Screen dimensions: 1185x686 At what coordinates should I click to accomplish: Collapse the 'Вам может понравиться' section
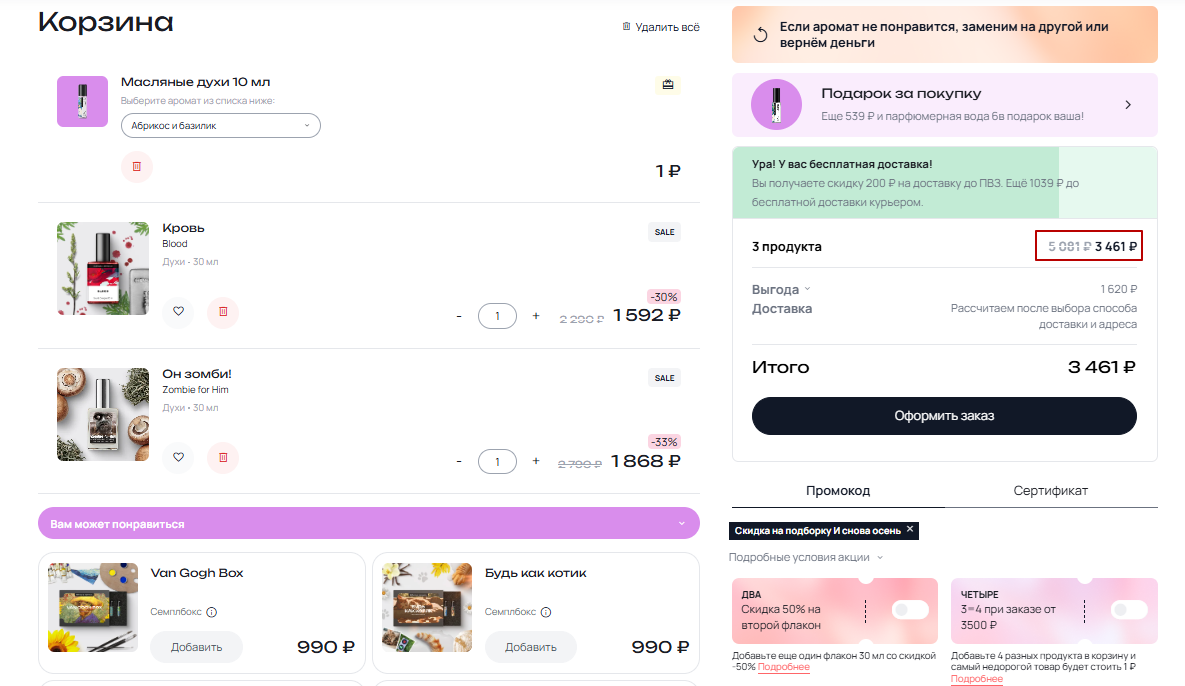pos(681,523)
